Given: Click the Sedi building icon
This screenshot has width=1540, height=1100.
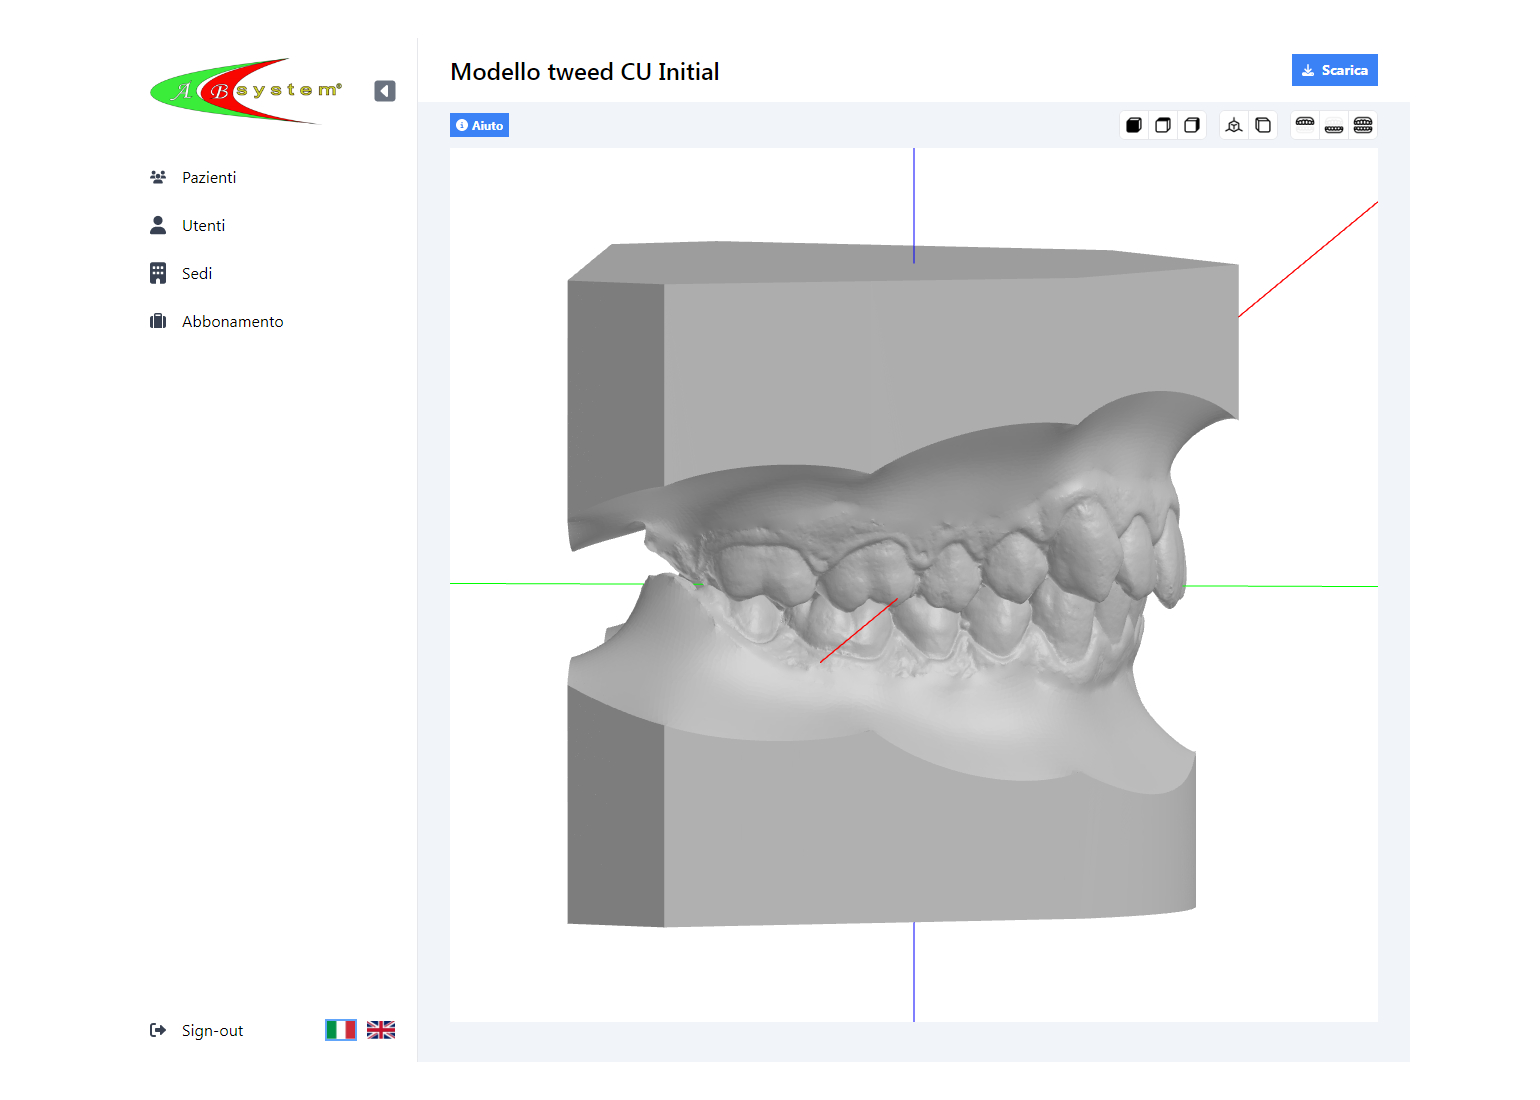Looking at the screenshot, I should [x=158, y=273].
